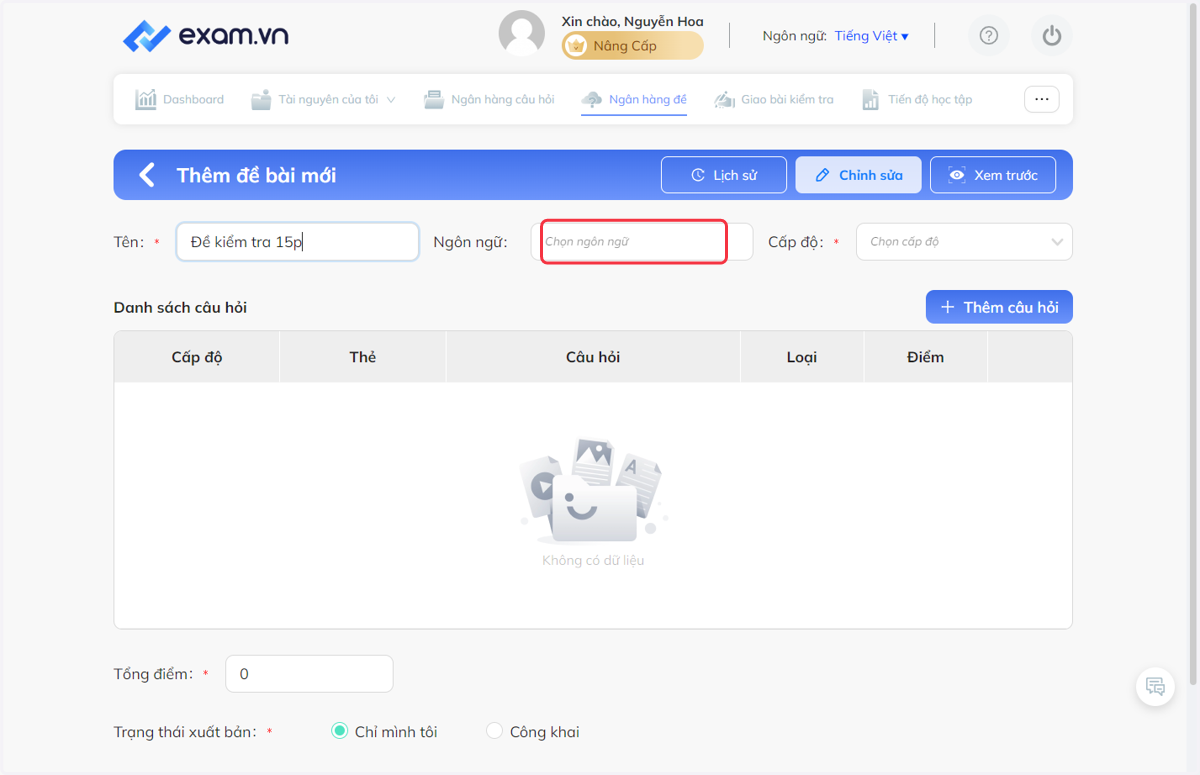Click the Tiến độ học tập report icon
The image size is (1200, 775).
click(x=871, y=99)
